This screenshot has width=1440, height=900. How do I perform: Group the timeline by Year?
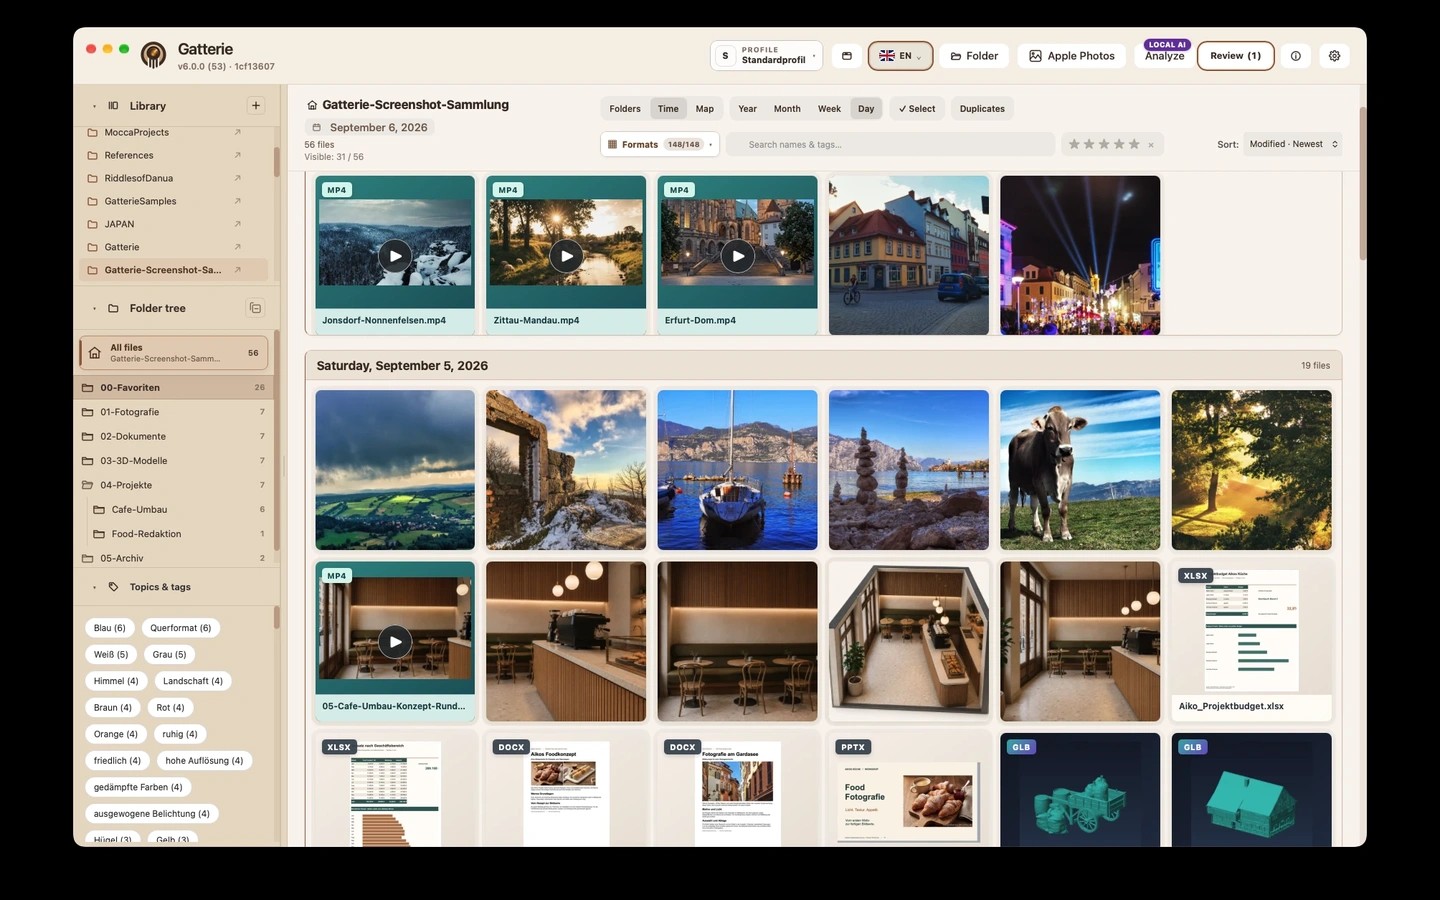pos(747,109)
